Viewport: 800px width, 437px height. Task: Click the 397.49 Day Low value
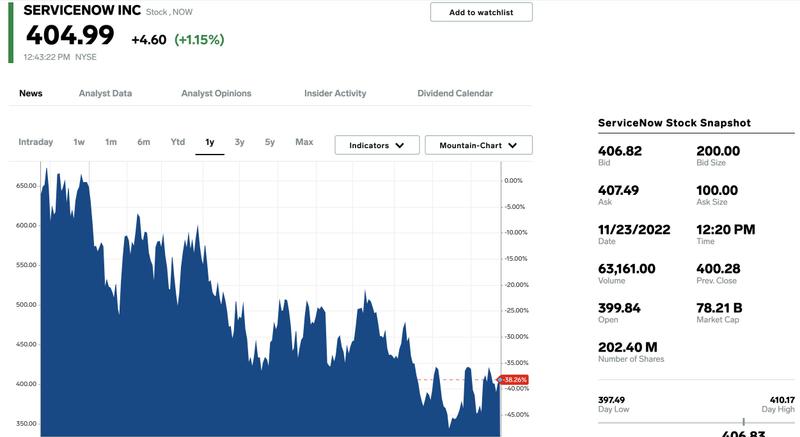[611, 400]
